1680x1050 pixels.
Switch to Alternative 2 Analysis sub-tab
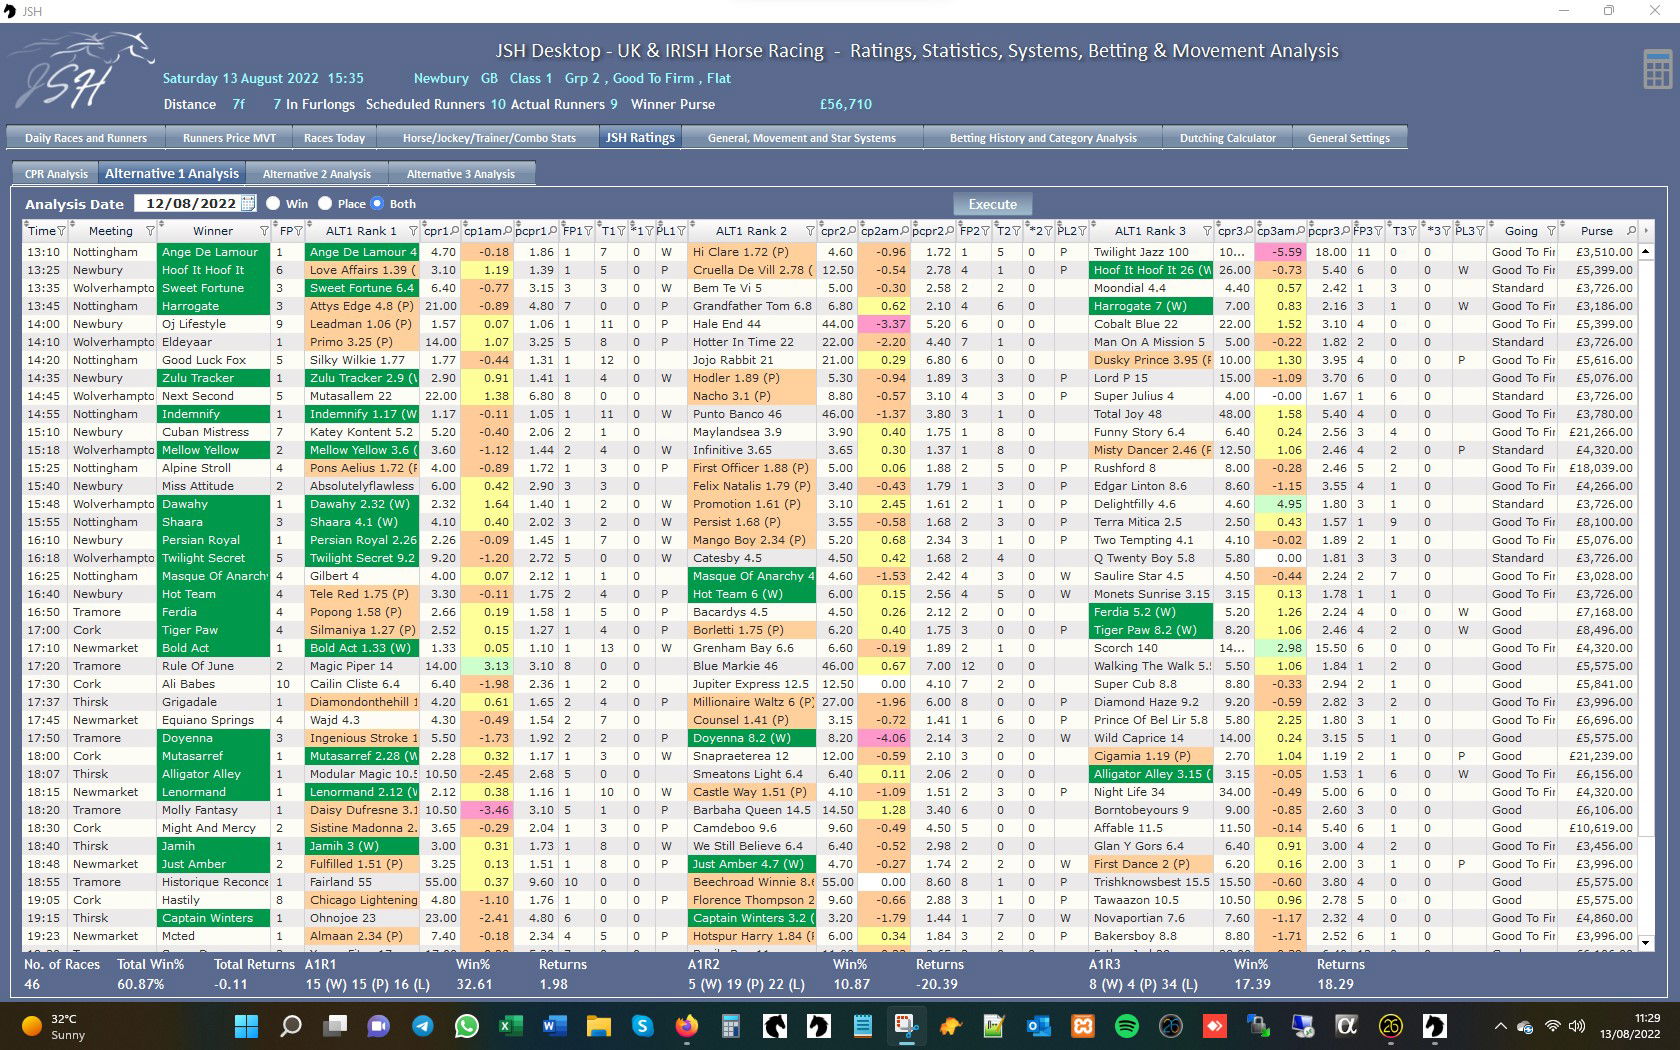click(x=316, y=174)
